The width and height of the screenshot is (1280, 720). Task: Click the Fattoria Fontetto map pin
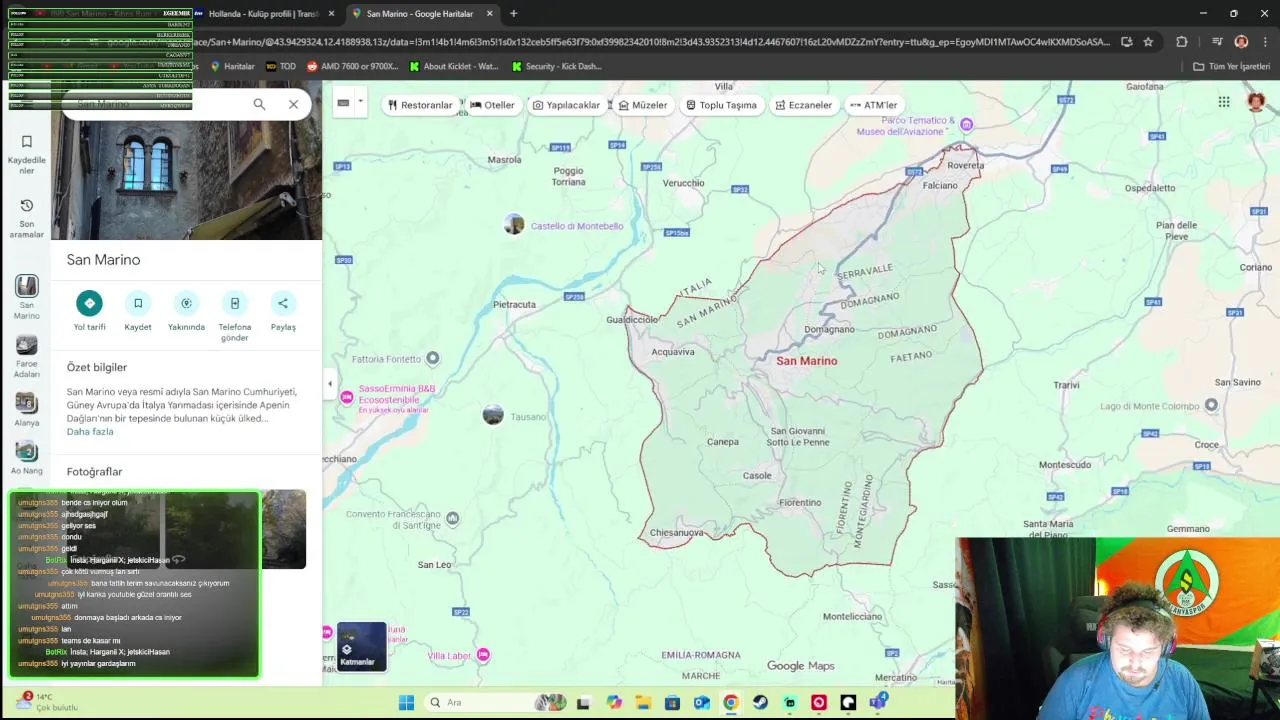point(433,358)
